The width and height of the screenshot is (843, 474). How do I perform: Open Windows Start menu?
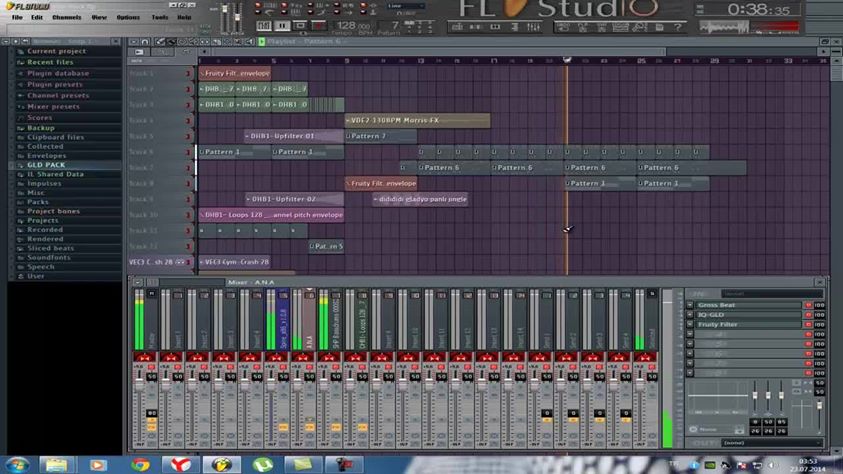[17, 464]
